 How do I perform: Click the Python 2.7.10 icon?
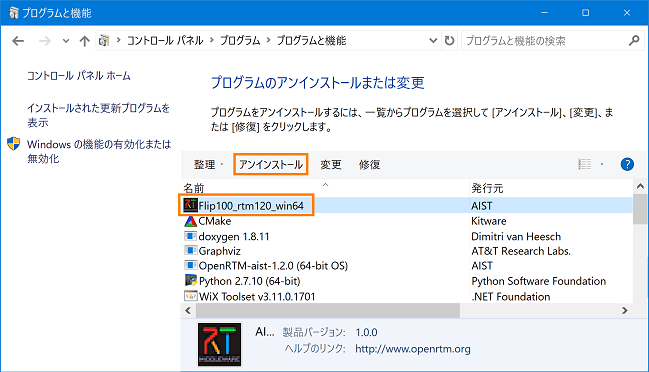point(190,280)
